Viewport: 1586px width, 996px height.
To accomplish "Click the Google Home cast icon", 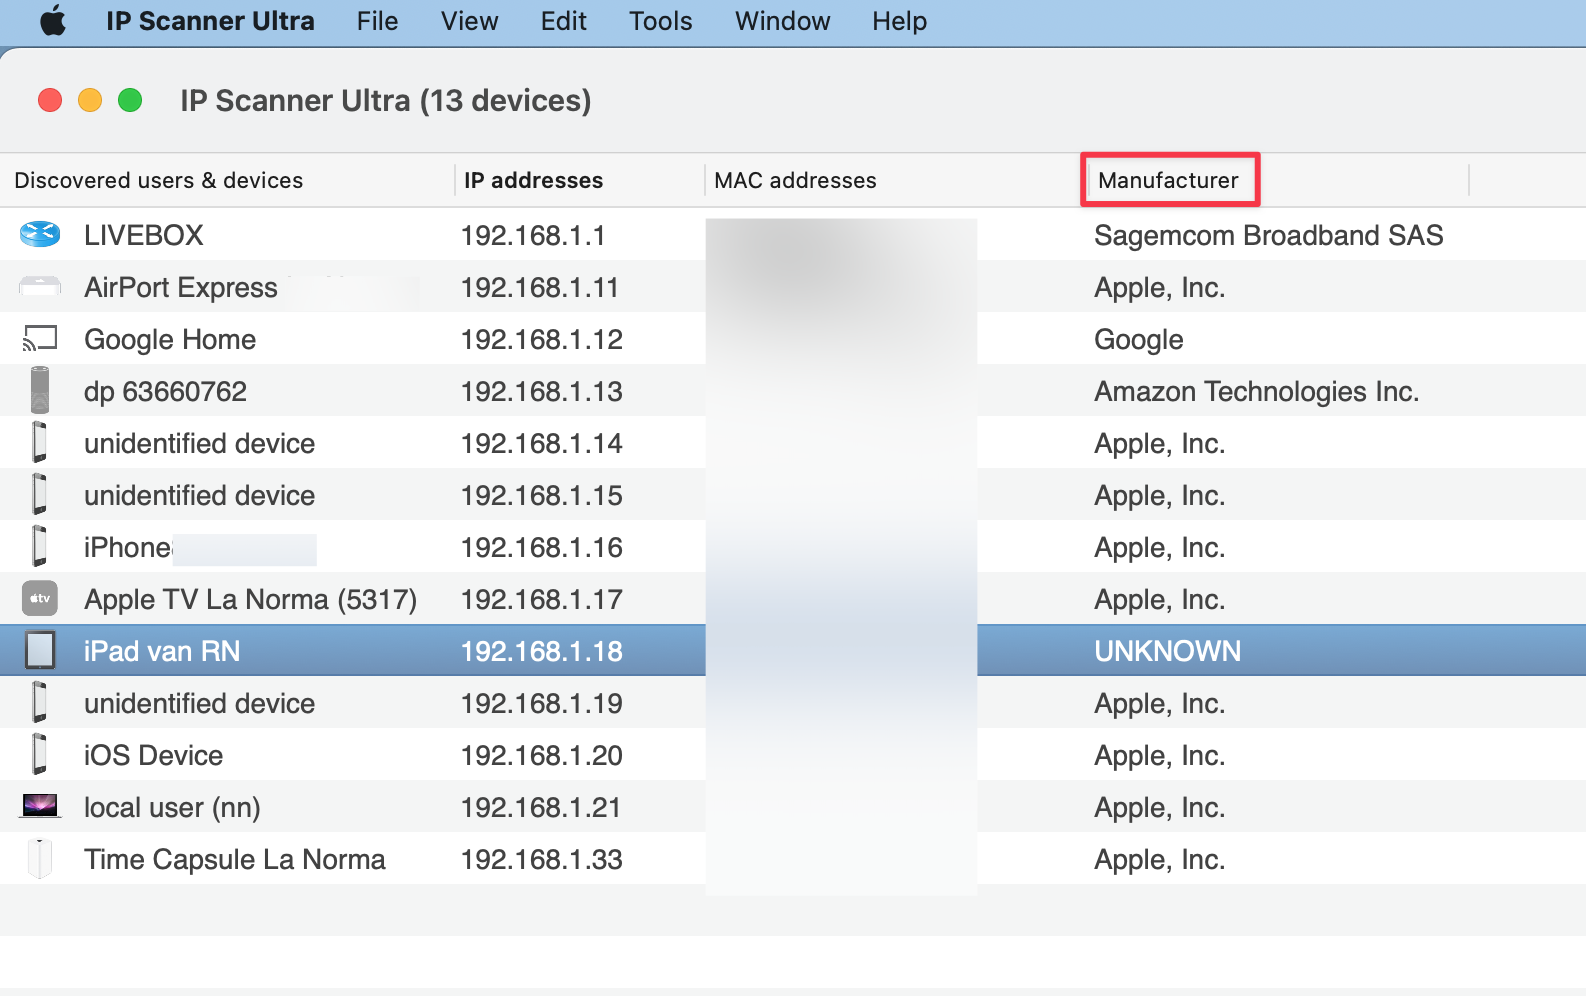I will (x=40, y=339).
